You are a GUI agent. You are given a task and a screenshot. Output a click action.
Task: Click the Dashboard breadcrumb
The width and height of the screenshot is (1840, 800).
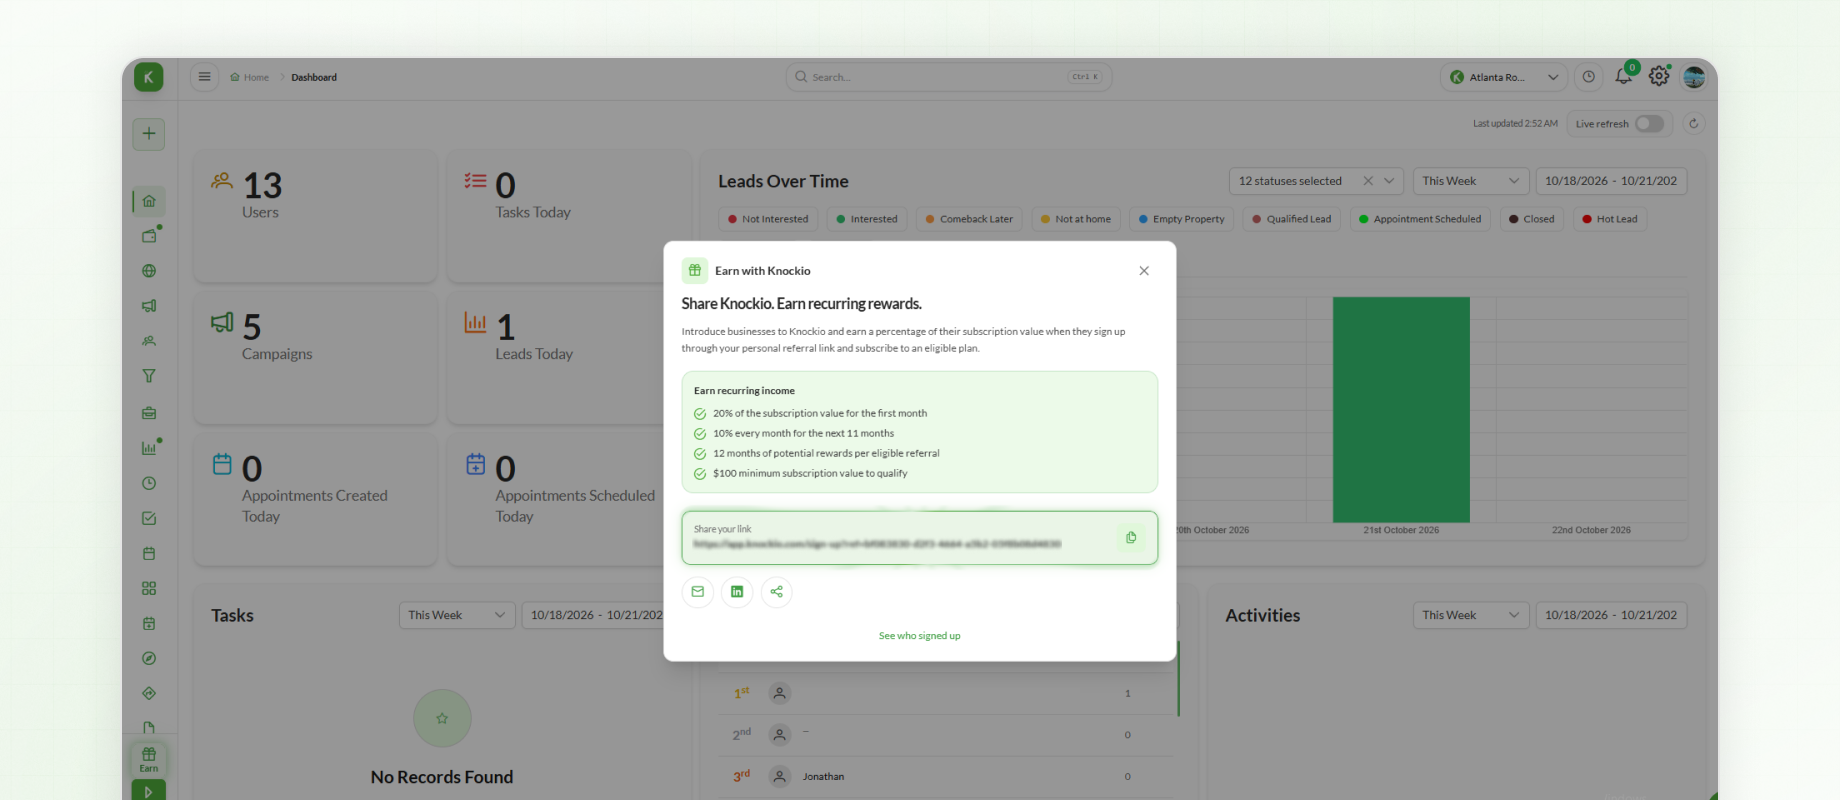[314, 77]
